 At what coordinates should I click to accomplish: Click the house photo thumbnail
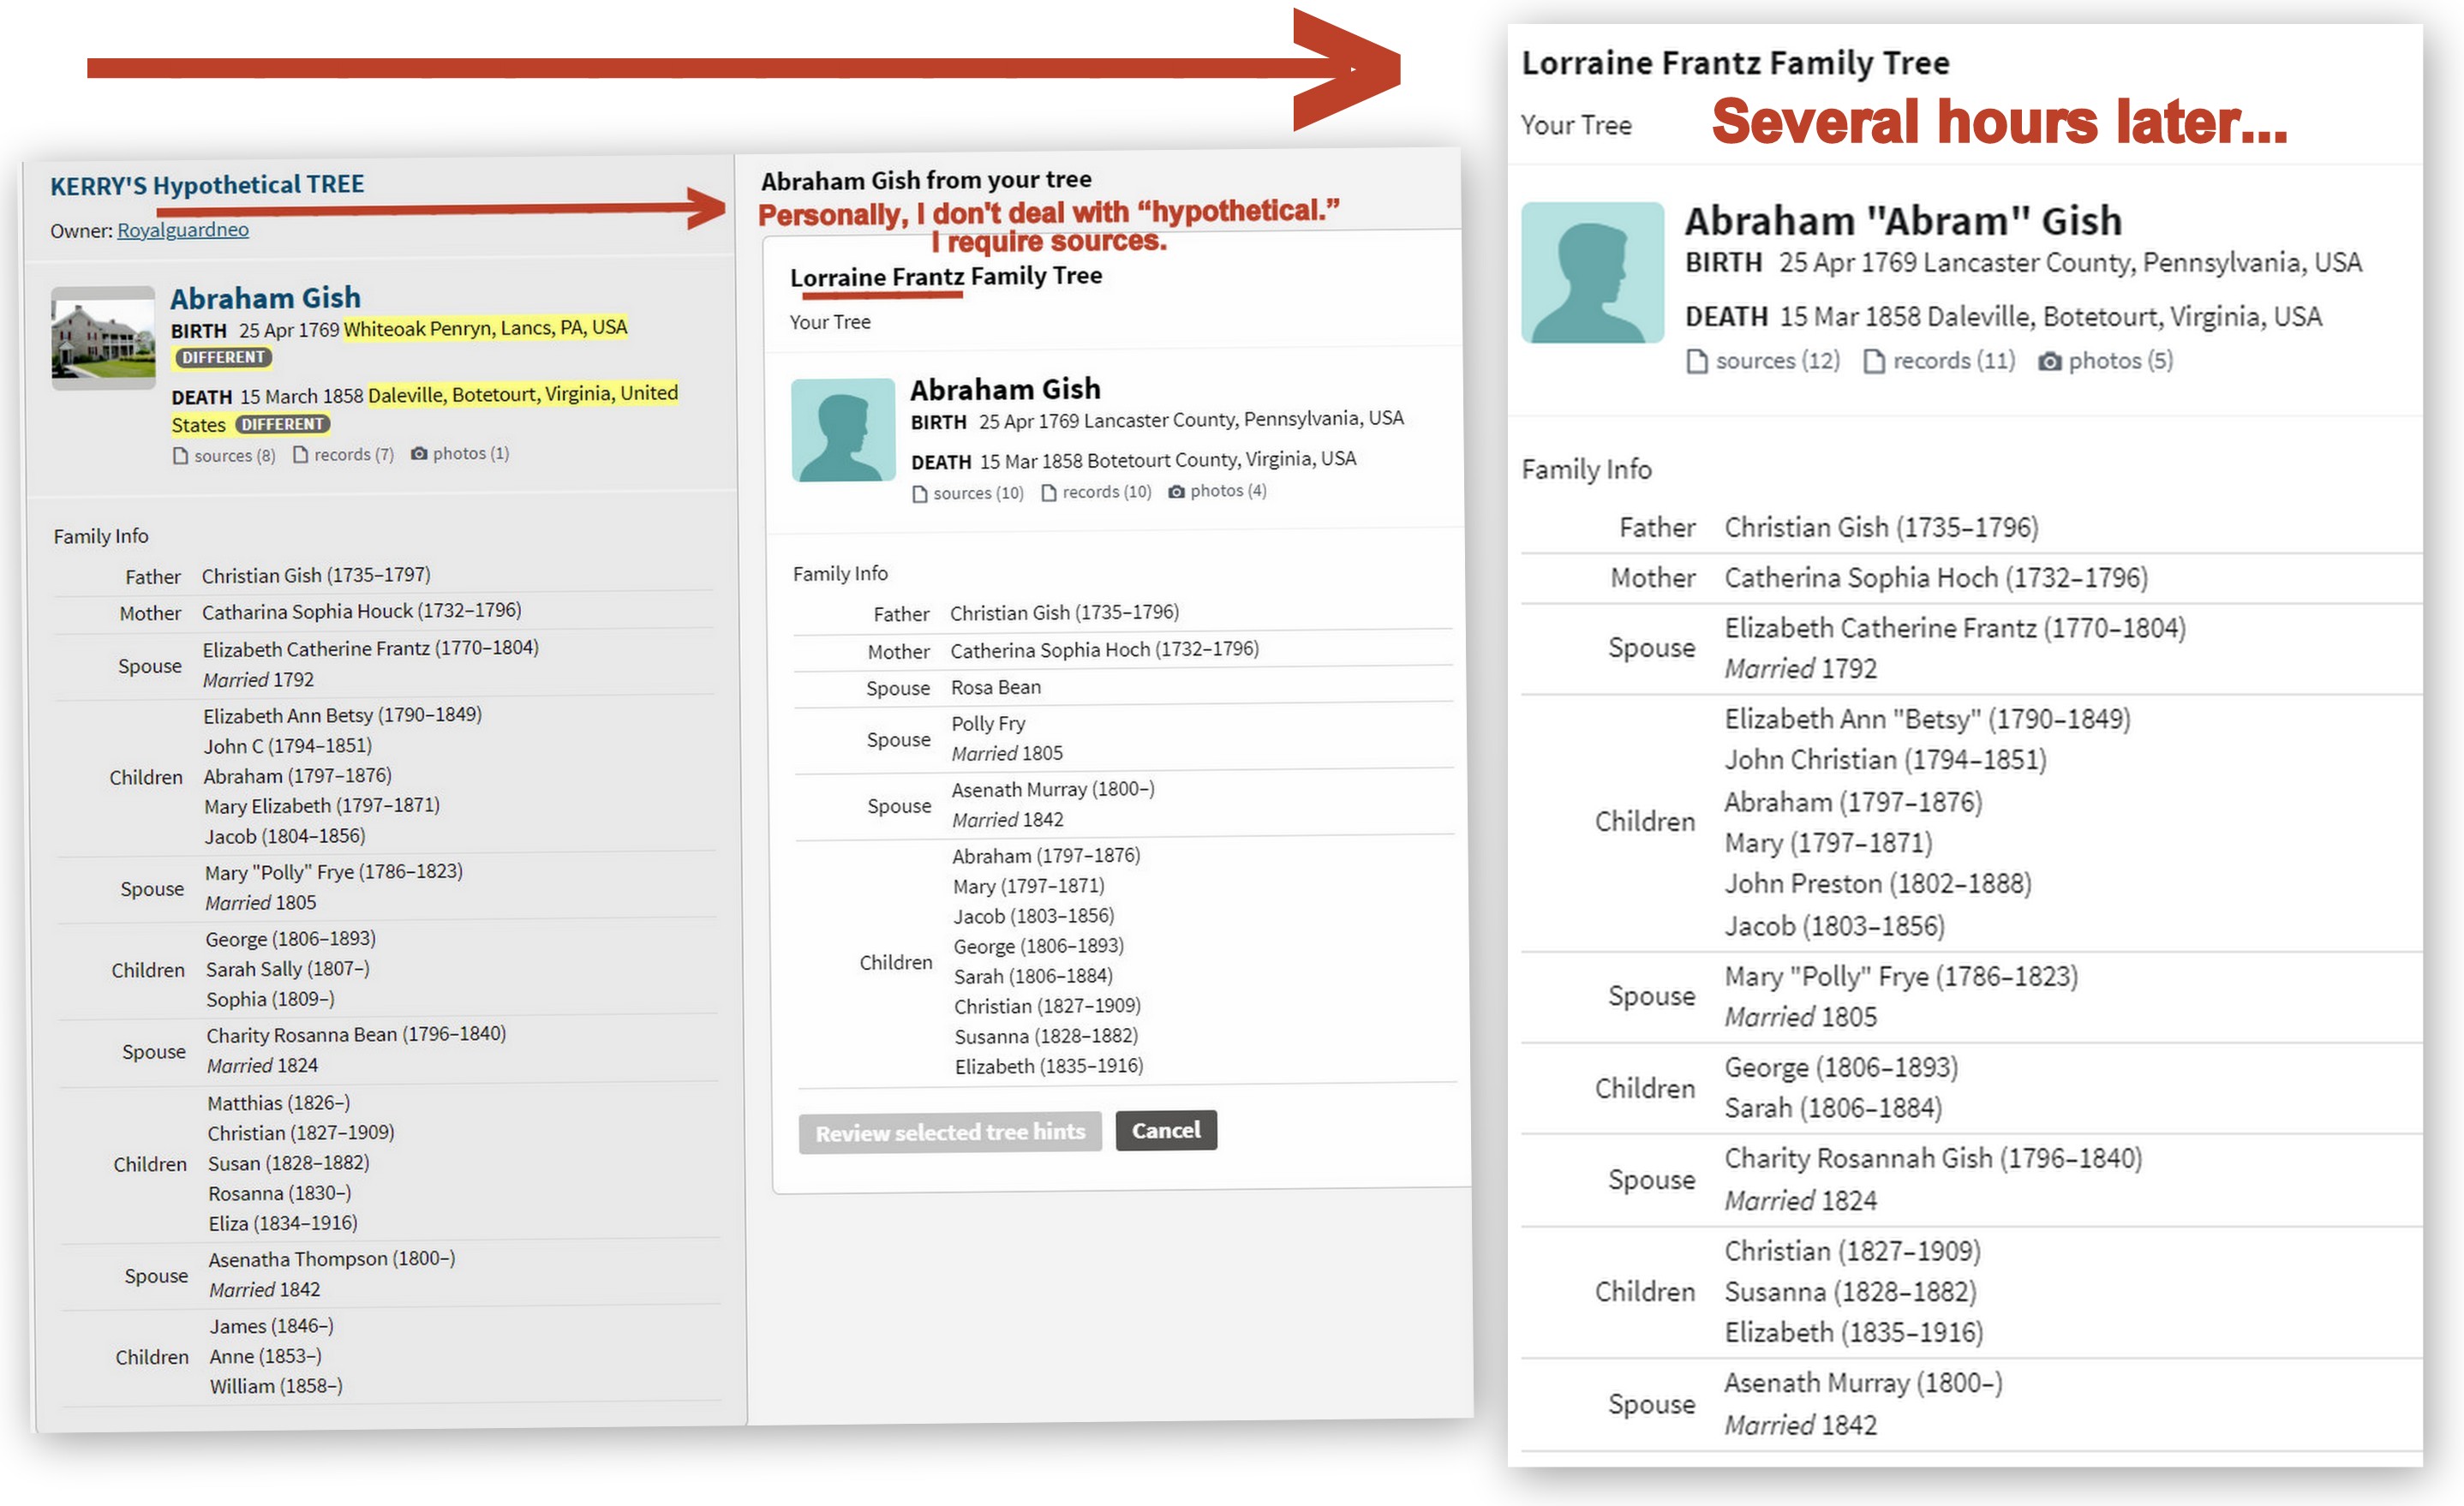103,337
